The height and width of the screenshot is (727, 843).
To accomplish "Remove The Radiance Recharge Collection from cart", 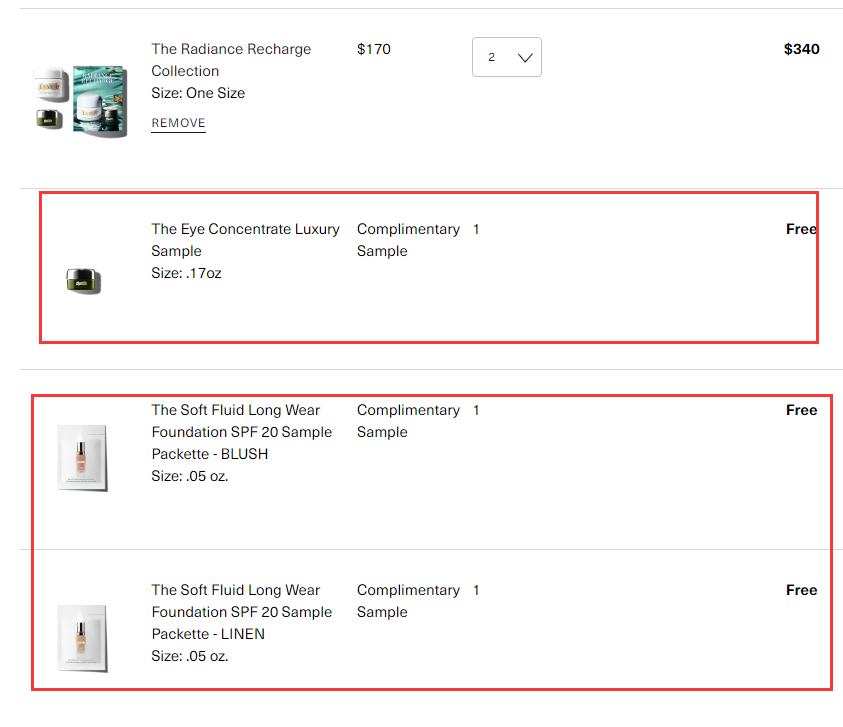I will coord(178,123).
